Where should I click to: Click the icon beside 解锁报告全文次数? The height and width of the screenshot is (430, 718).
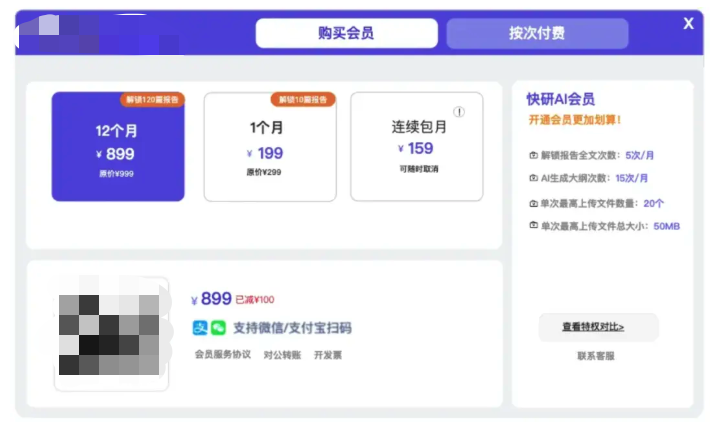[x=533, y=155]
